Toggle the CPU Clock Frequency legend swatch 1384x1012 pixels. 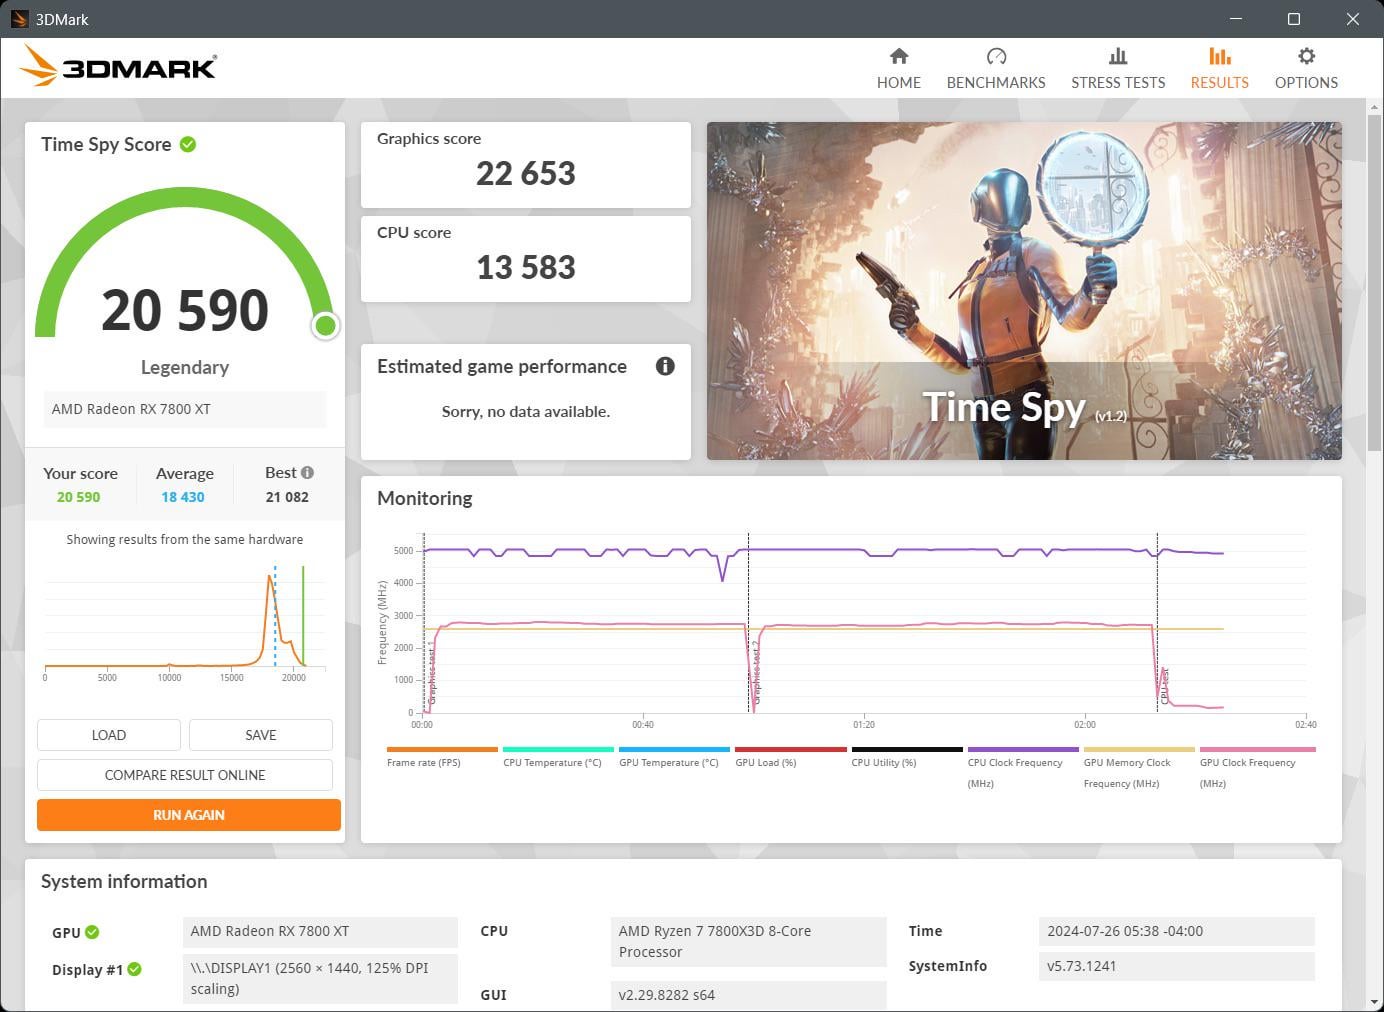[1023, 749]
